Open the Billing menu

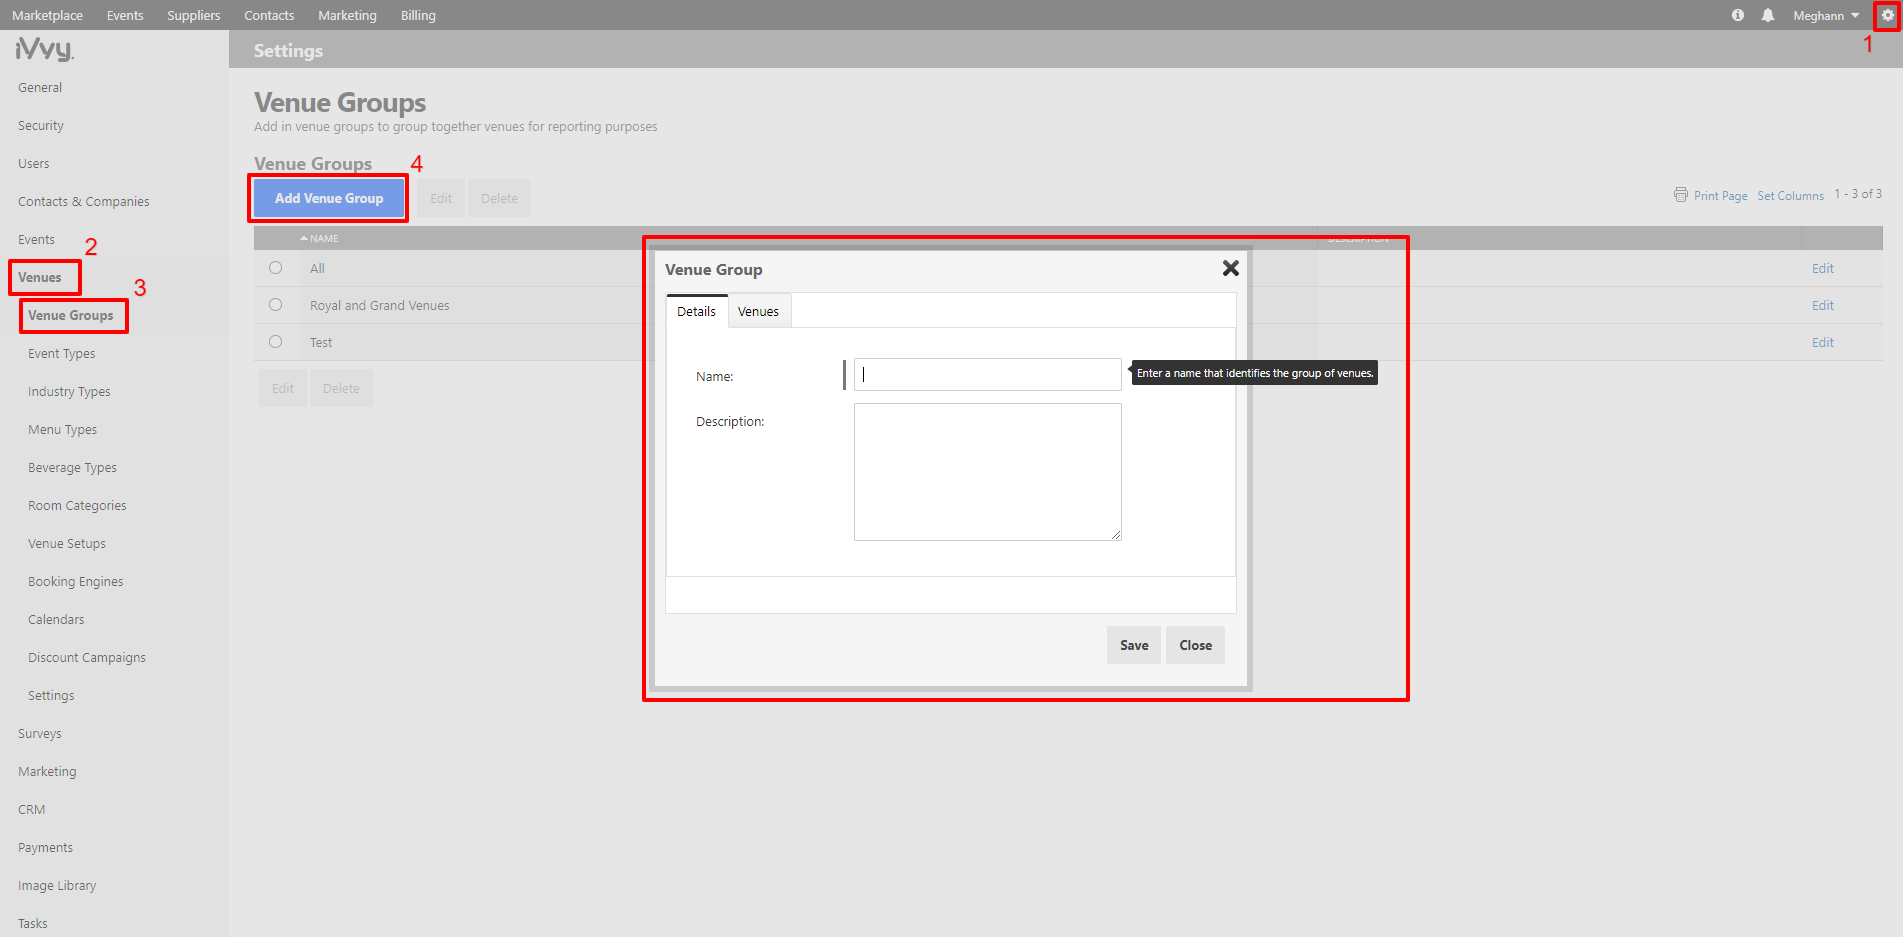[418, 15]
